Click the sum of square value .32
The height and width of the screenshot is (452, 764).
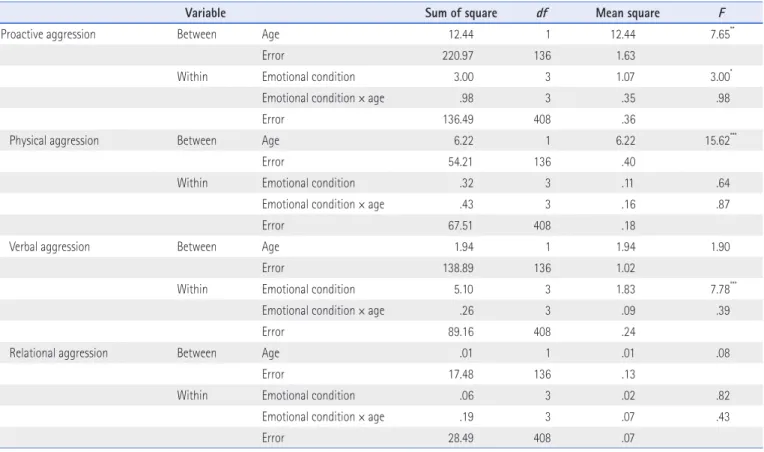coord(466,183)
